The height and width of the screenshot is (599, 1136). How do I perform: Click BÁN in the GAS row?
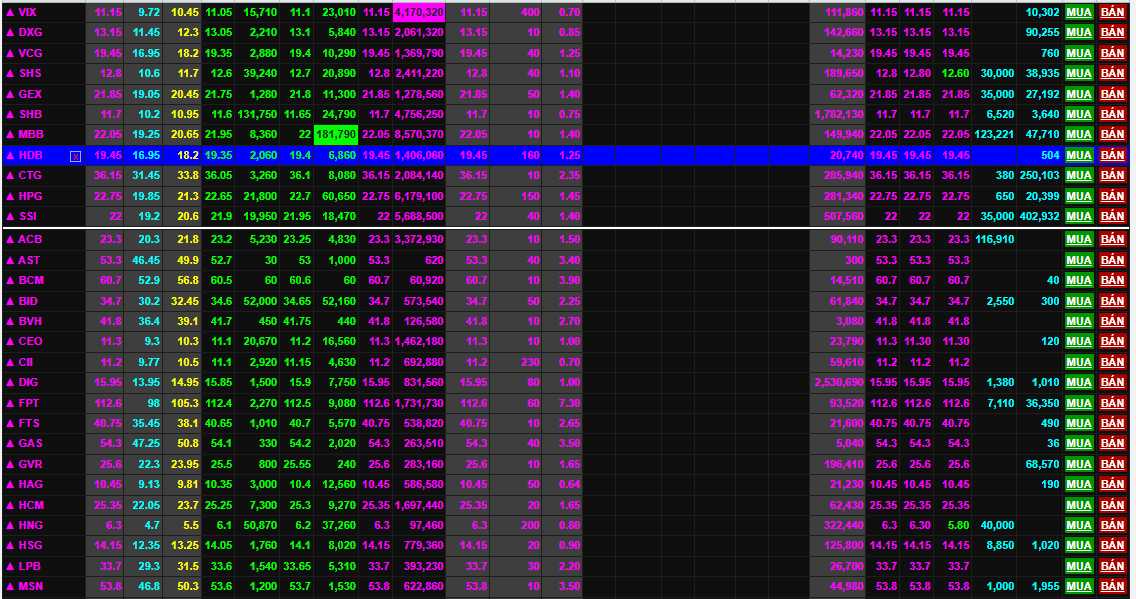pyautogui.click(x=1112, y=444)
